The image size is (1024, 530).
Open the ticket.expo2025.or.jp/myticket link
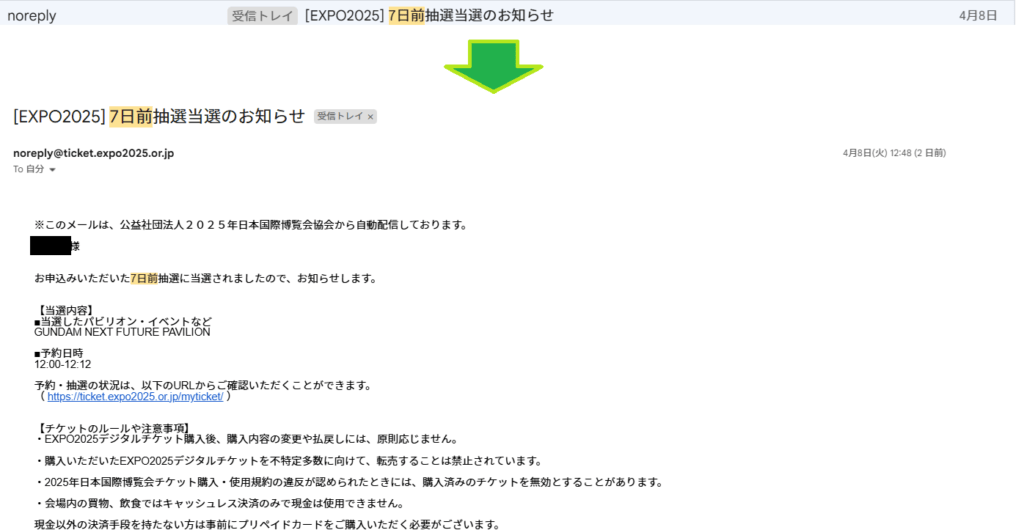[135, 396]
